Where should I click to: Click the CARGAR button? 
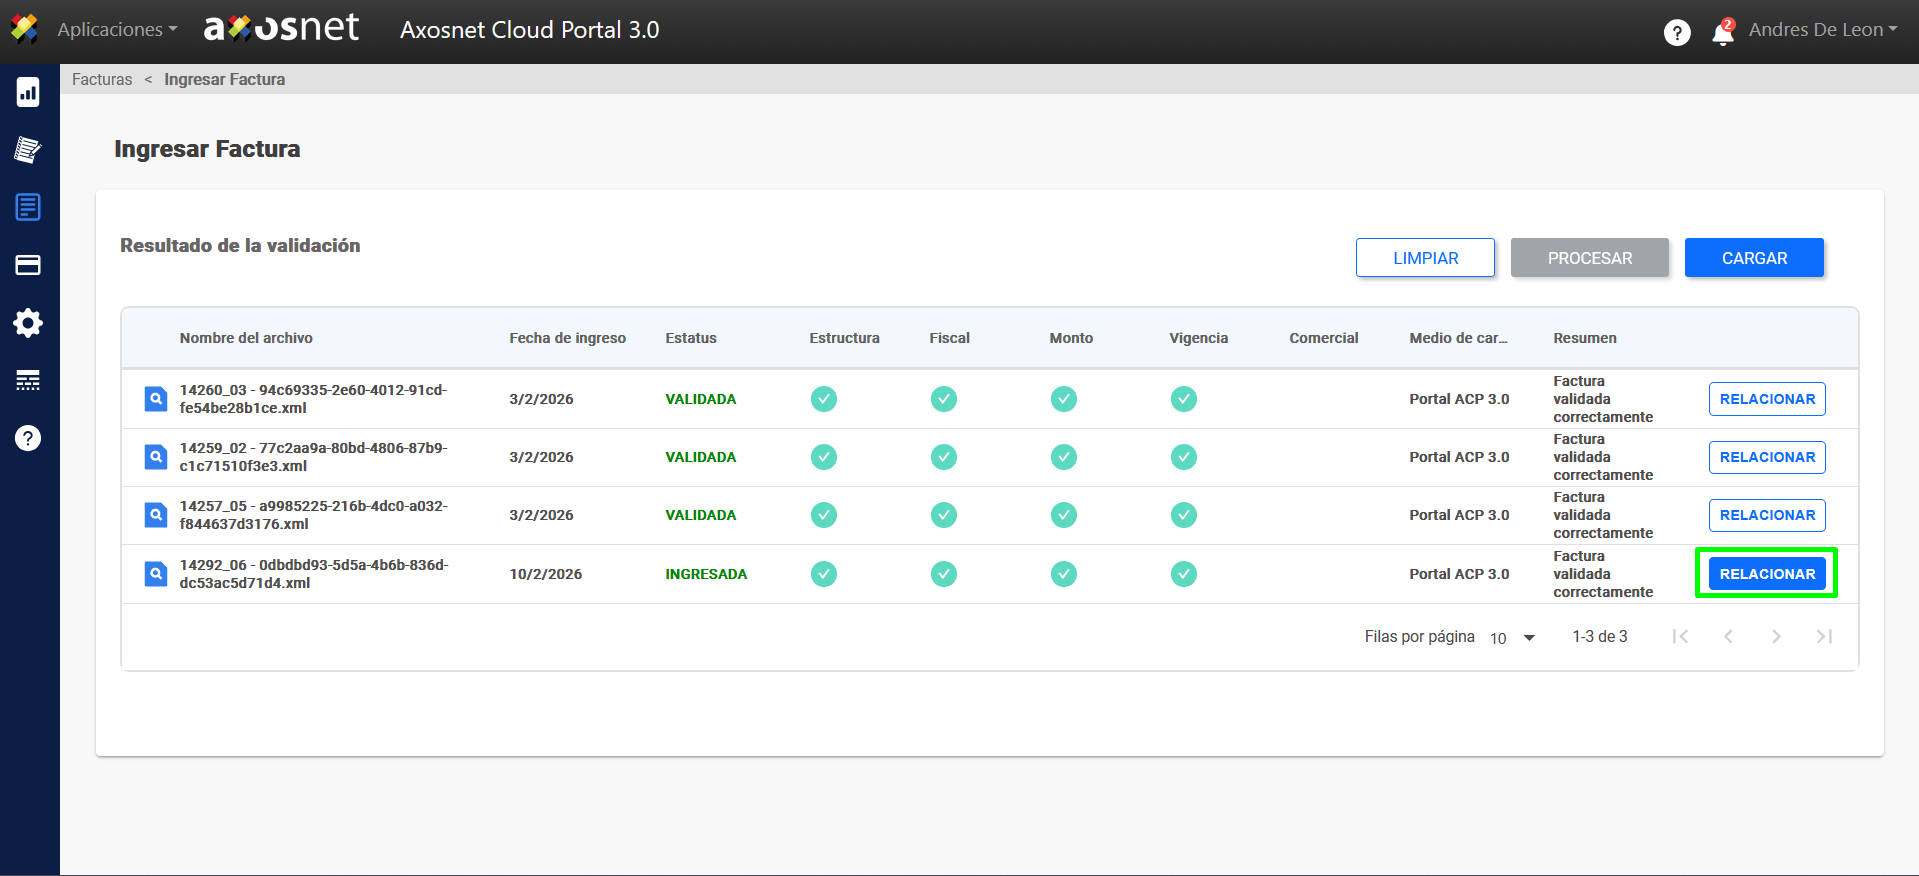1754,258
